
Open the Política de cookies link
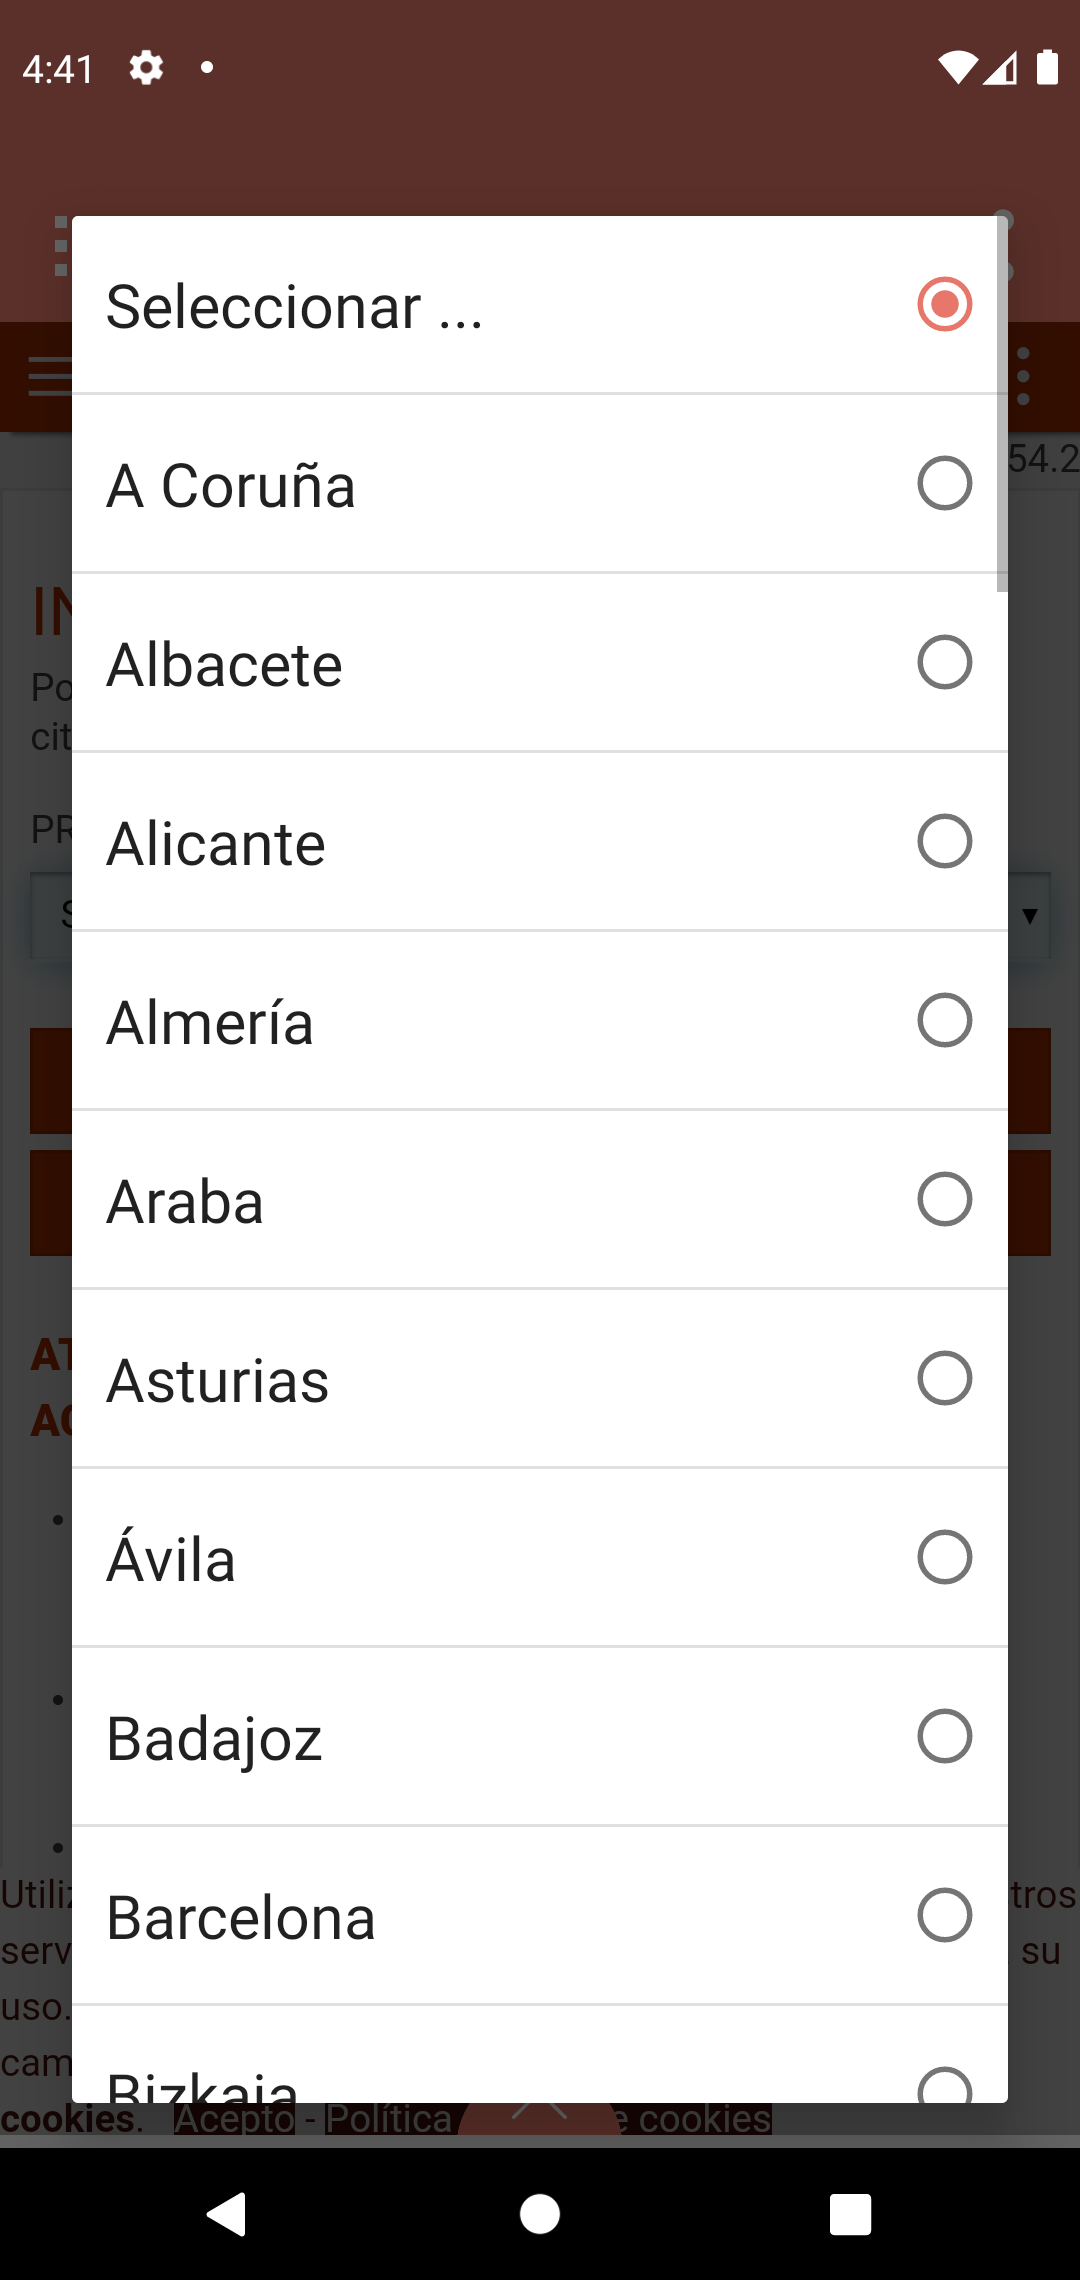pyautogui.click(x=390, y=2119)
